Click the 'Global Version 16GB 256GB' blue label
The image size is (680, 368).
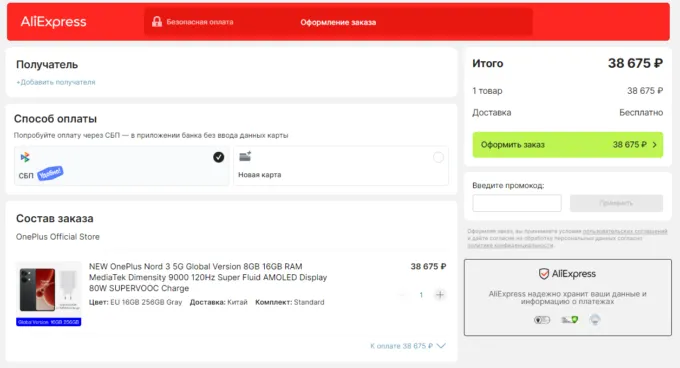[x=49, y=322]
